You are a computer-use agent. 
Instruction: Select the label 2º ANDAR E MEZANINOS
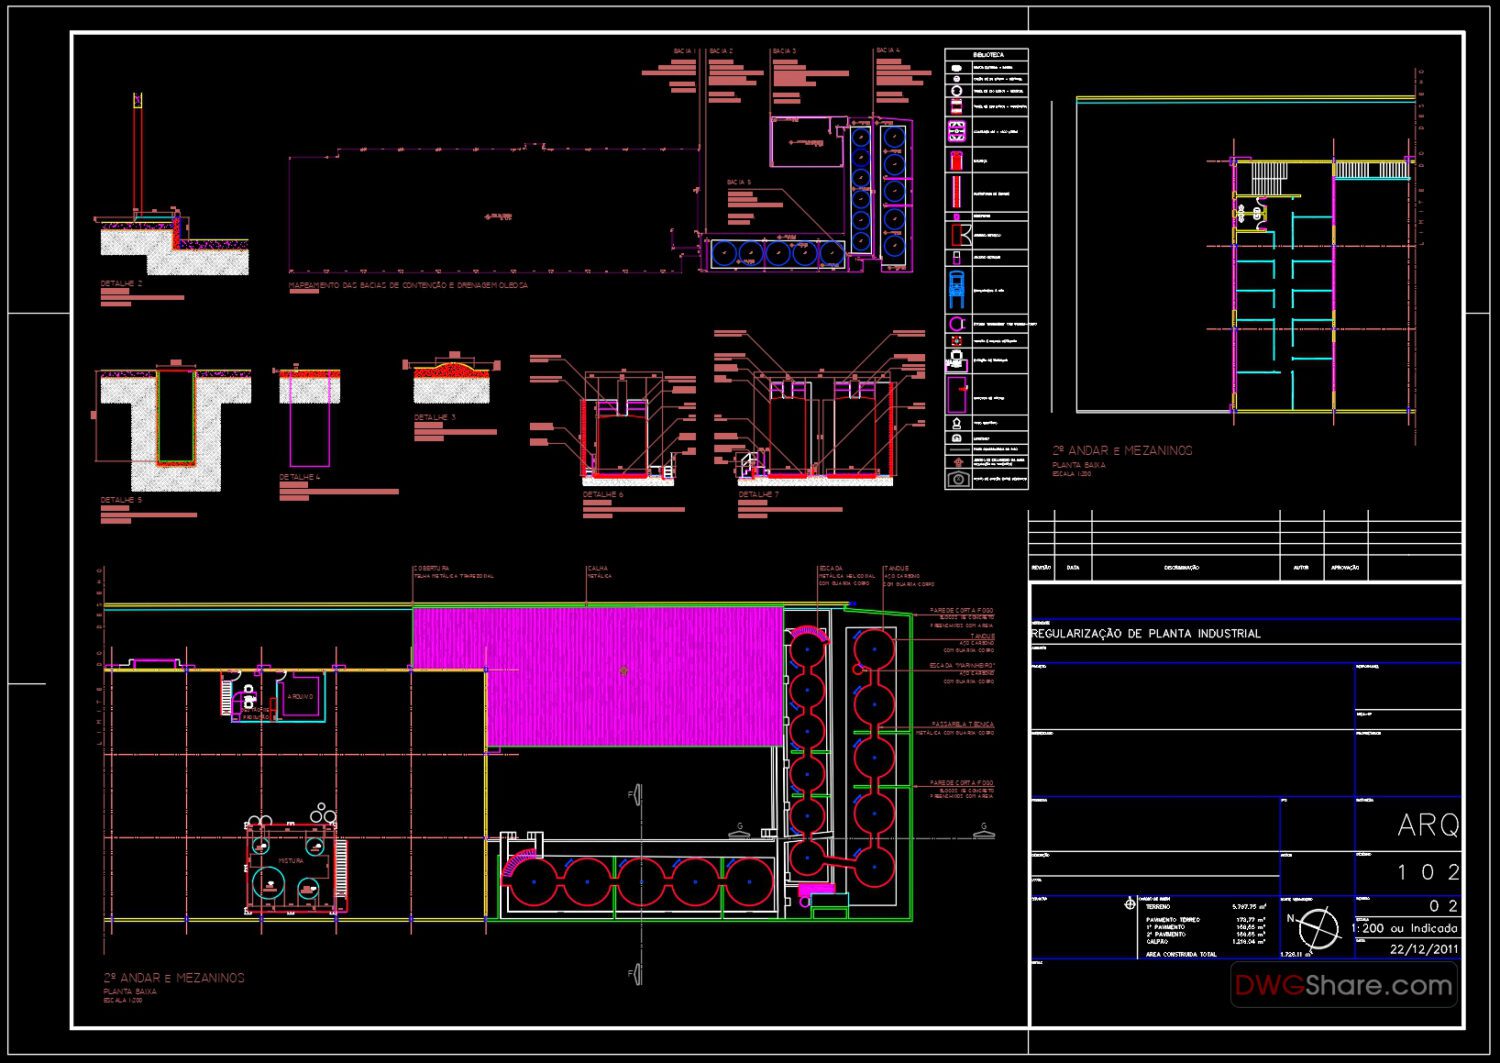(x=175, y=978)
